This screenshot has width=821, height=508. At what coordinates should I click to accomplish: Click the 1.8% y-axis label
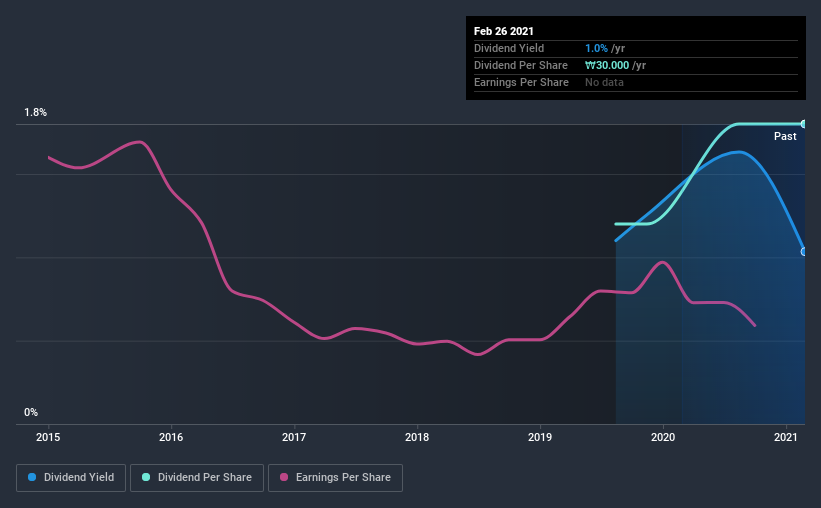point(35,113)
